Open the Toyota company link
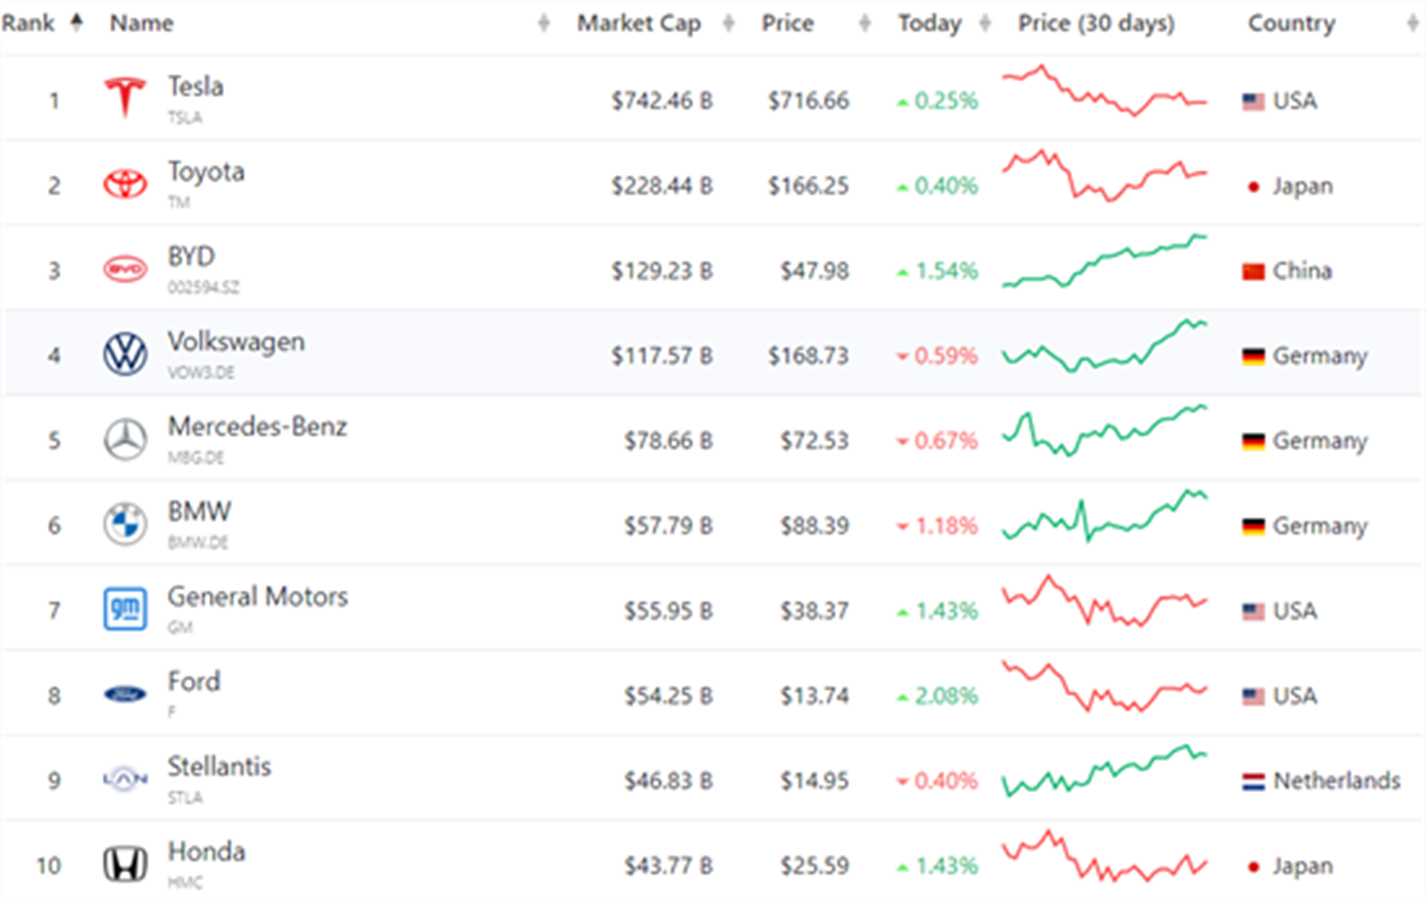1426x900 pixels. click(206, 172)
